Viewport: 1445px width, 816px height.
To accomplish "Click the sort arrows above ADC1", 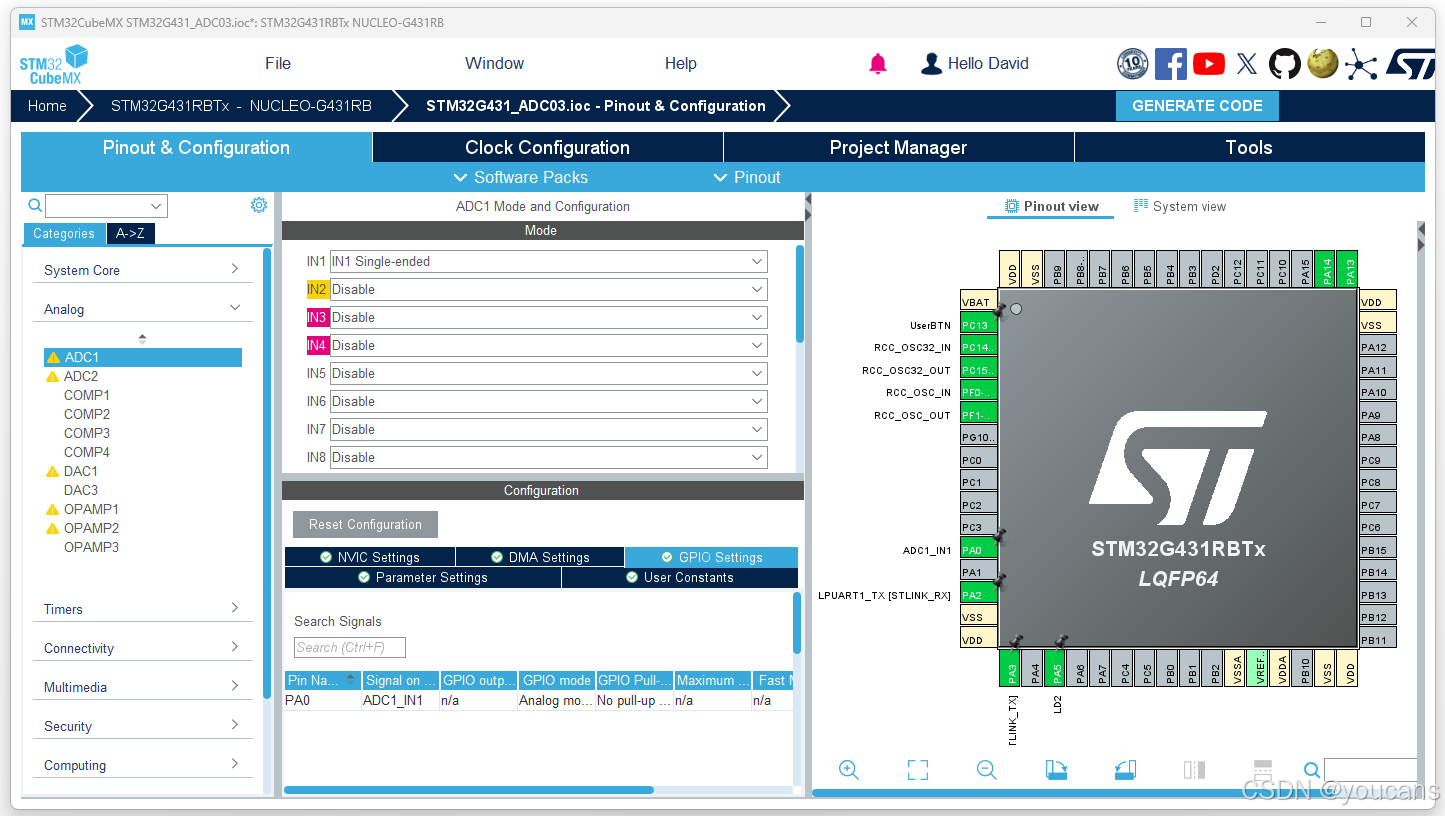I will click(x=142, y=339).
